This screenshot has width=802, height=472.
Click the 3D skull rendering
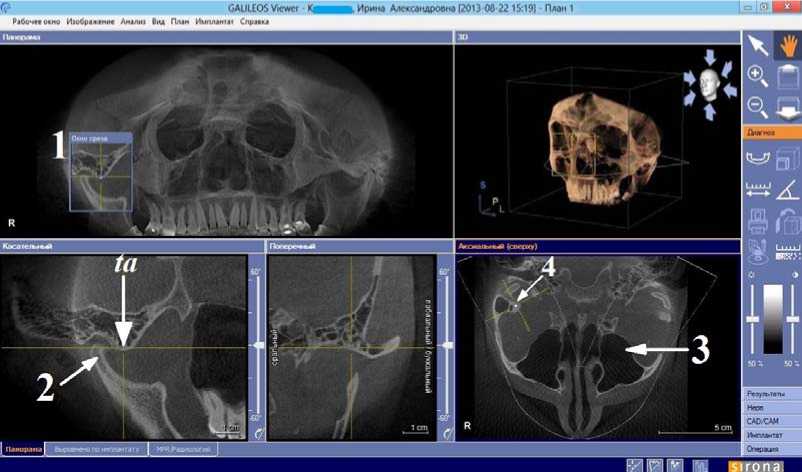[604, 148]
